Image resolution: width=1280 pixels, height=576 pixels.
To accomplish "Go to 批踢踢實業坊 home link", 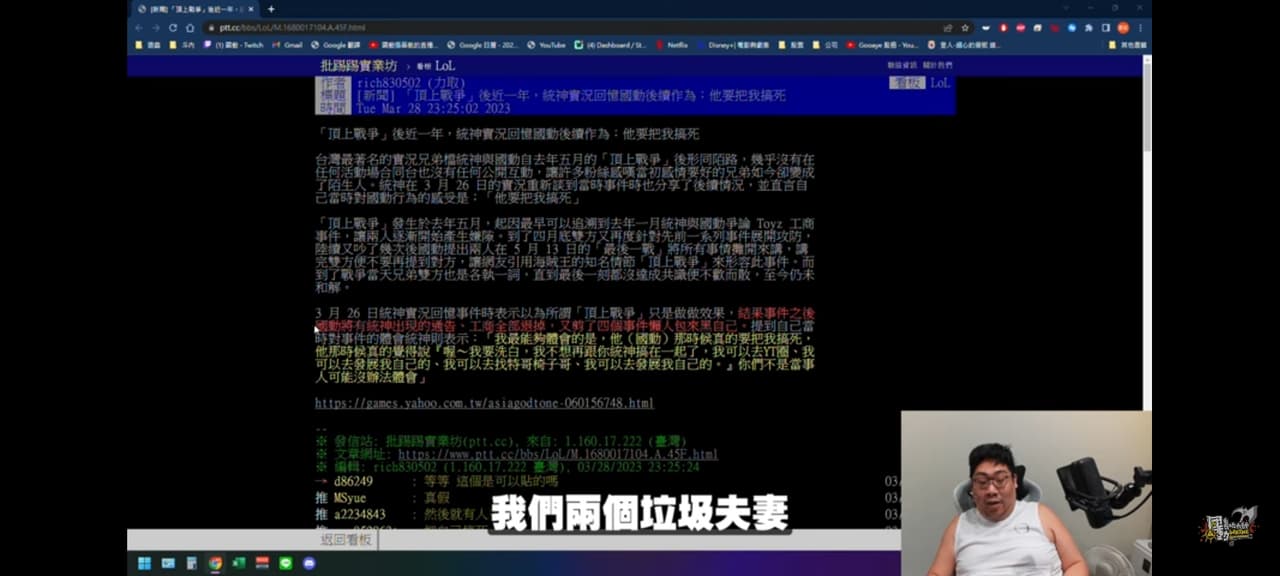I will click(x=358, y=65).
